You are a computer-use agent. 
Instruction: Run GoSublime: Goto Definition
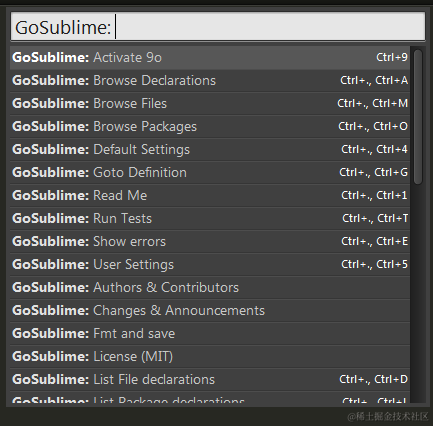coord(210,173)
